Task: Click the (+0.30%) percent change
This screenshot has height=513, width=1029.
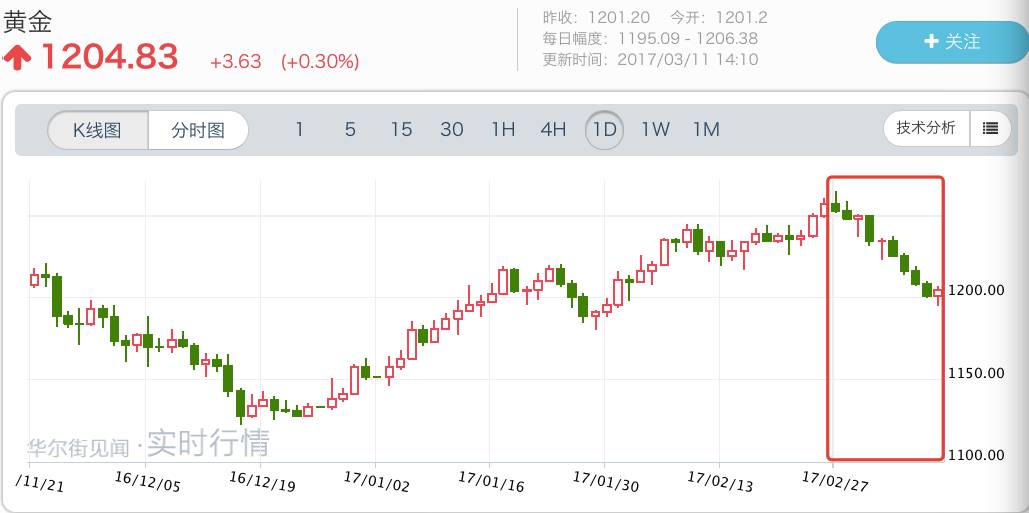Action: [320, 62]
